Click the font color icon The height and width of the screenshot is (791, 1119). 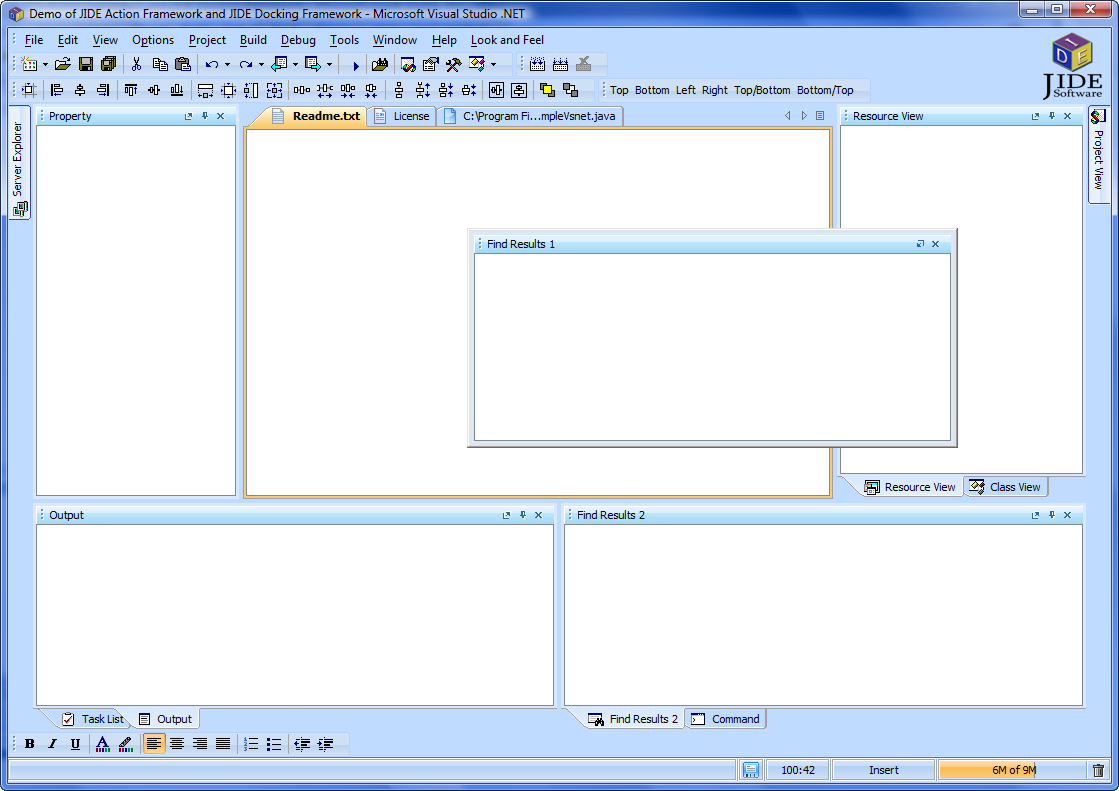point(103,744)
